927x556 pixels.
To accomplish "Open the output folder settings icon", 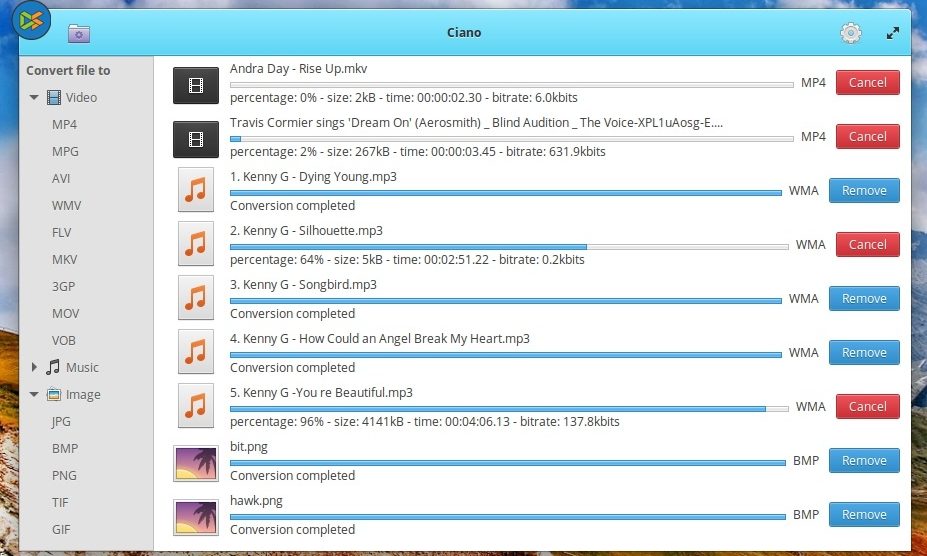I will (79, 33).
